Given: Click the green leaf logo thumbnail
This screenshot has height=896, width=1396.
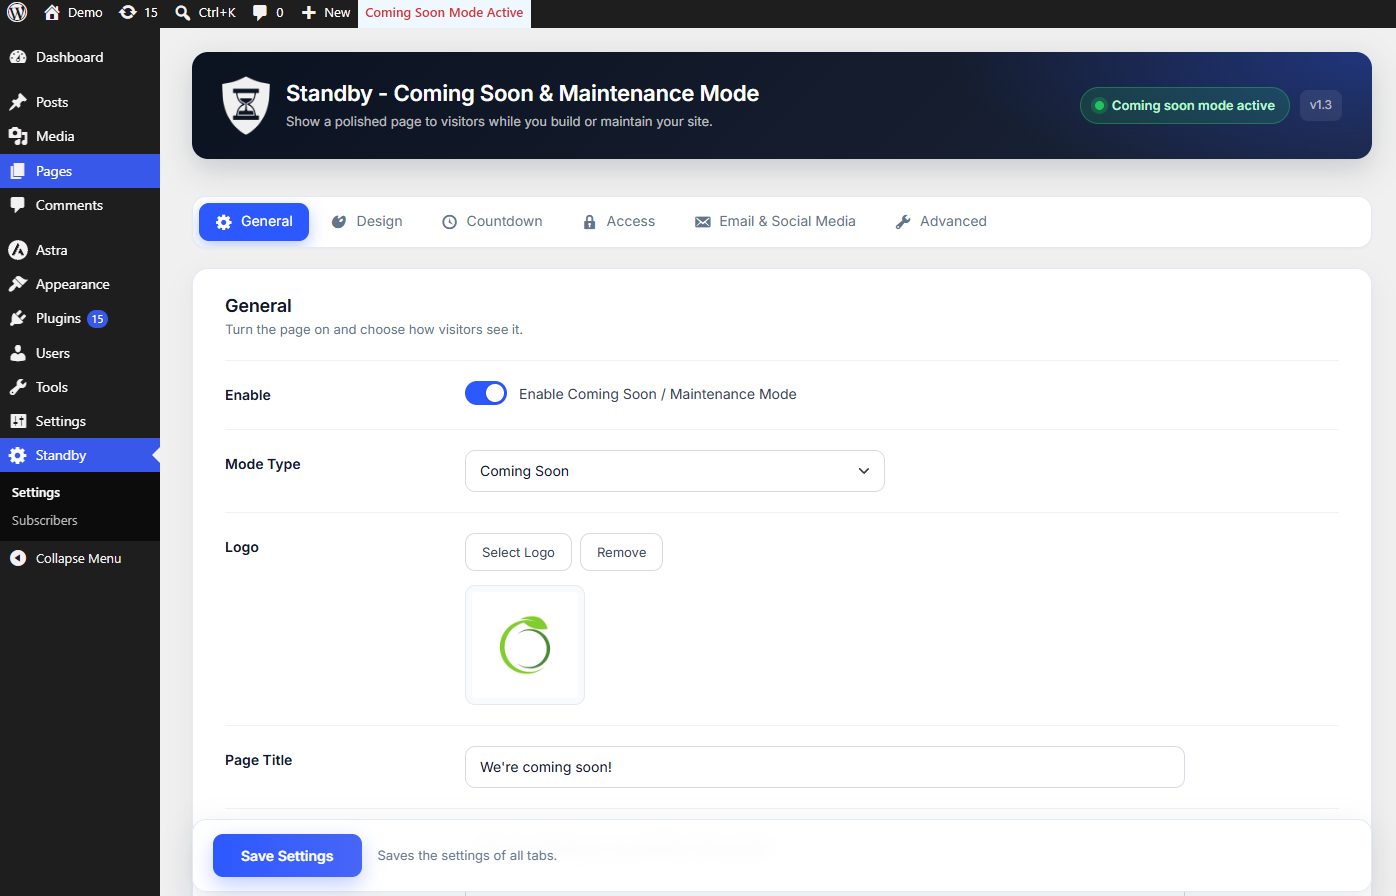Looking at the screenshot, I should (x=525, y=645).
